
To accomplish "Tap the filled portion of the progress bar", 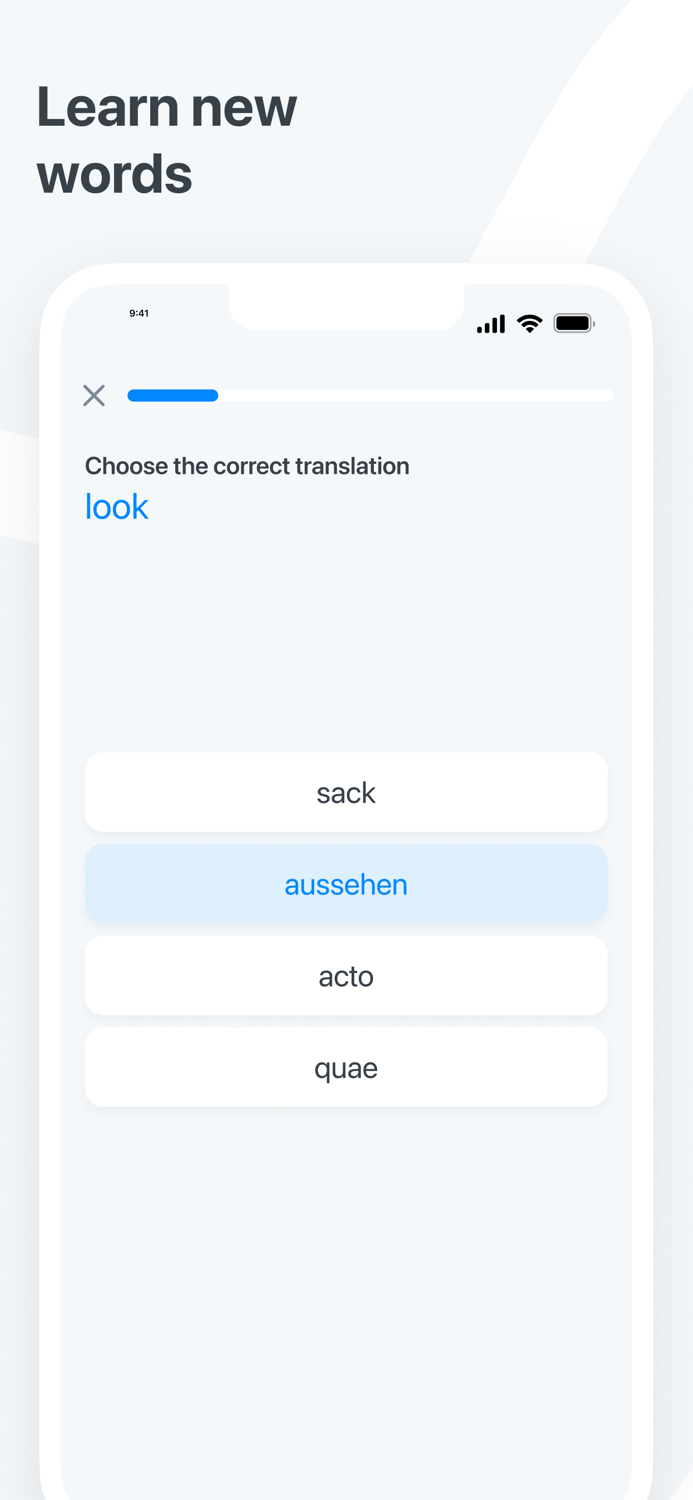I will (172, 395).
